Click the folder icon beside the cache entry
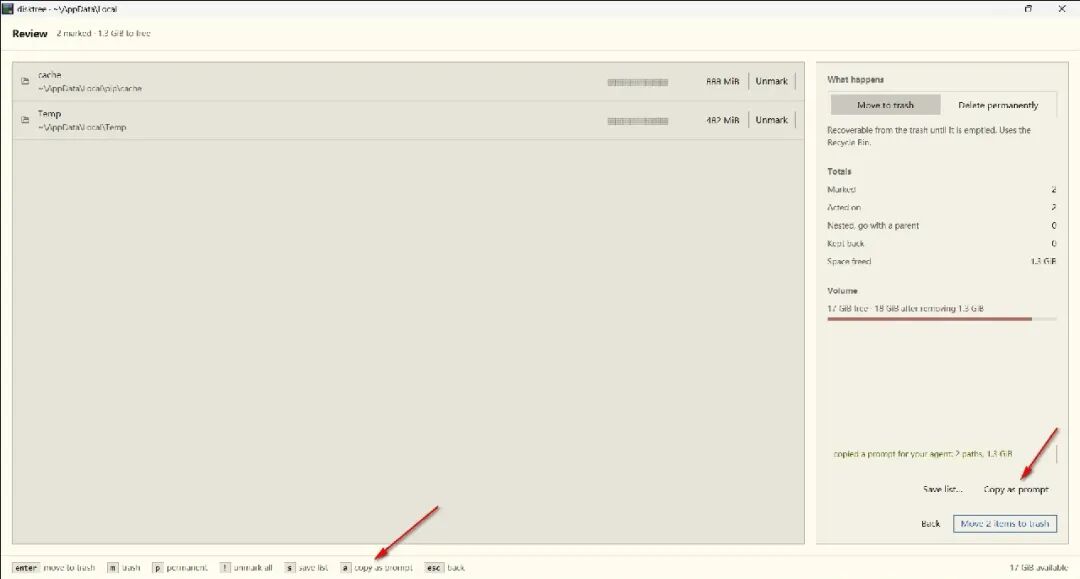Screen dimensions: 1080x579 coord(25,81)
